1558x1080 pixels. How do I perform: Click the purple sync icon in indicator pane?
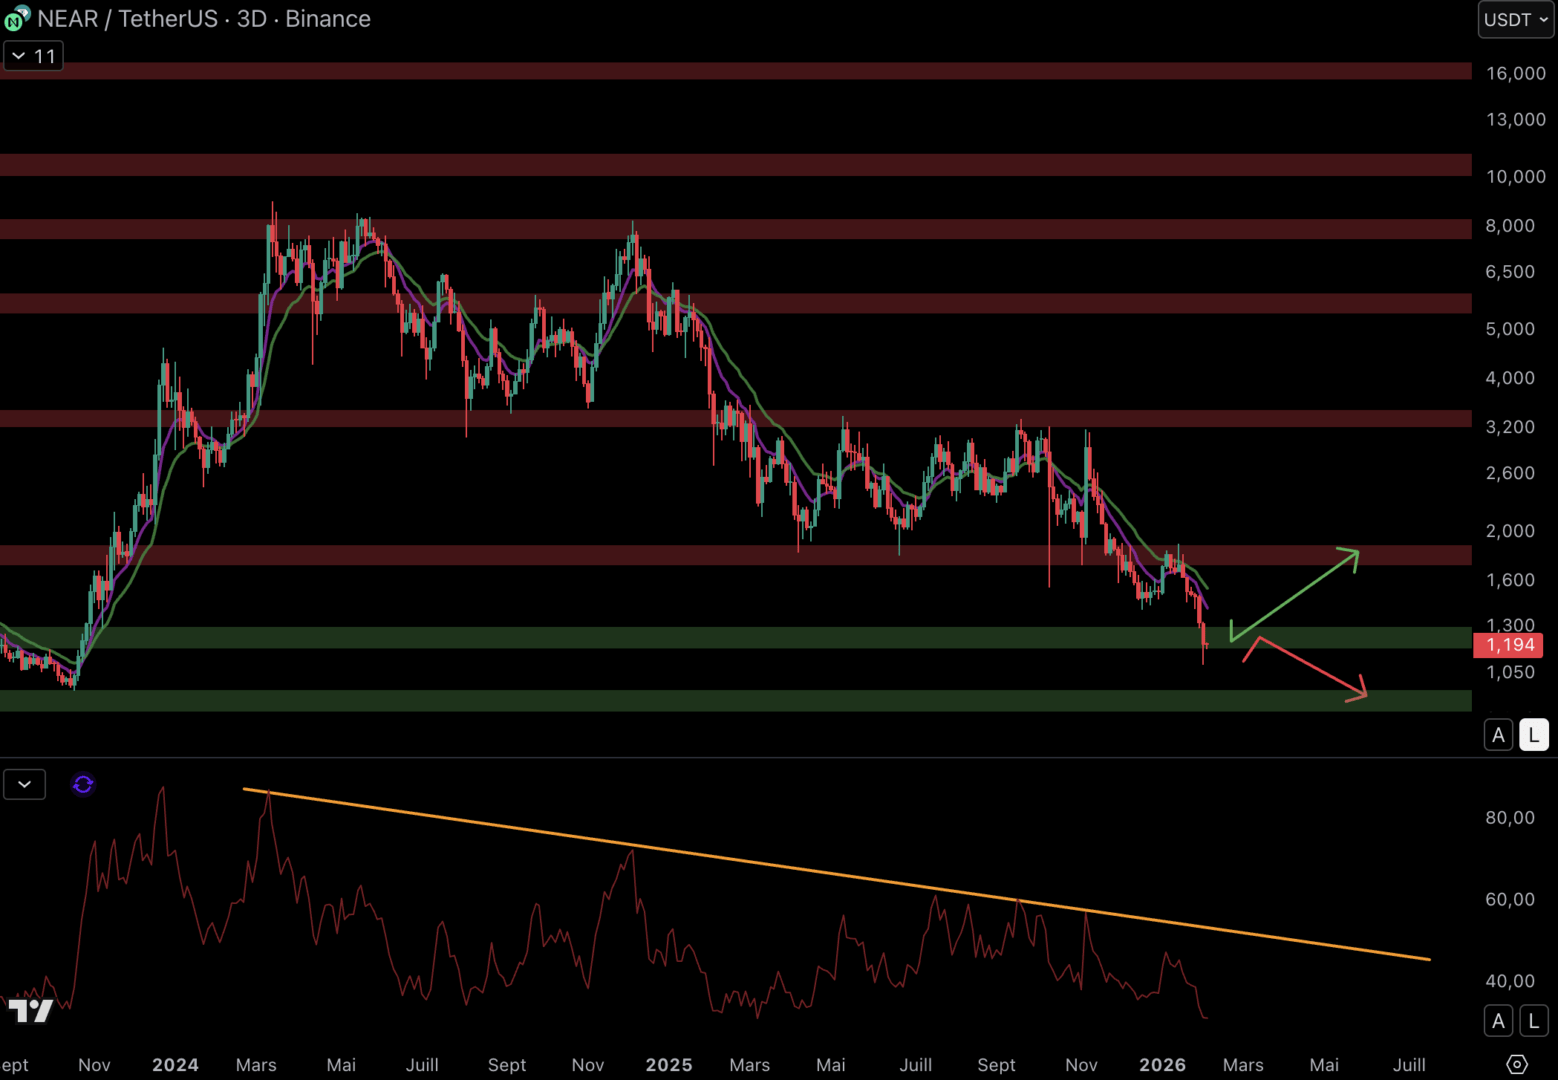pos(83,785)
